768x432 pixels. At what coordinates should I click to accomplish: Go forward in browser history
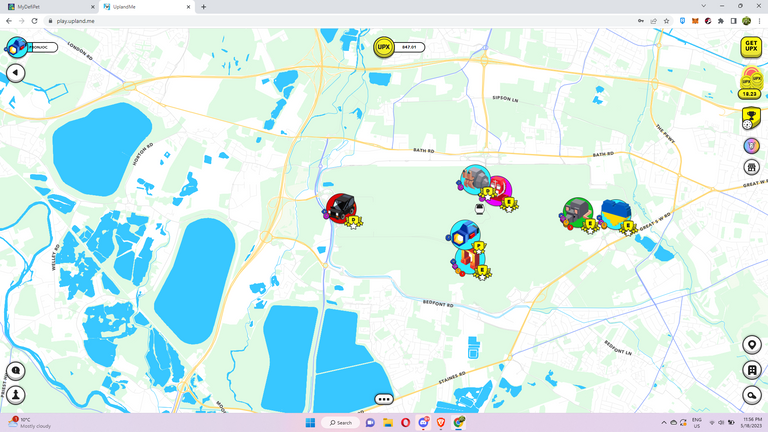point(22,21)
